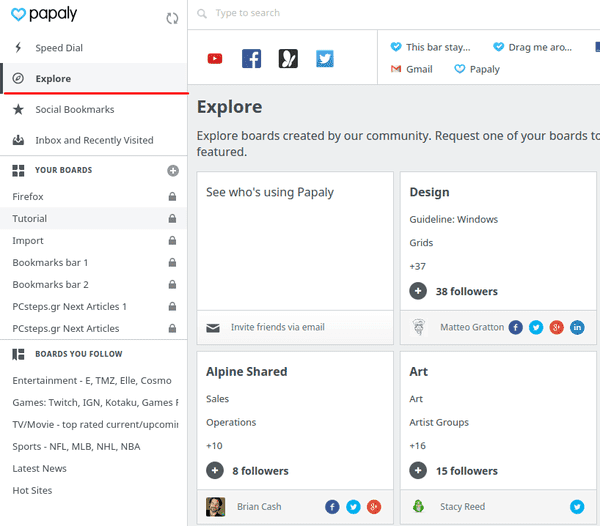
Task: Open PCsteps.gr Next Articles 1 board
Action: (x=70, y=306)
